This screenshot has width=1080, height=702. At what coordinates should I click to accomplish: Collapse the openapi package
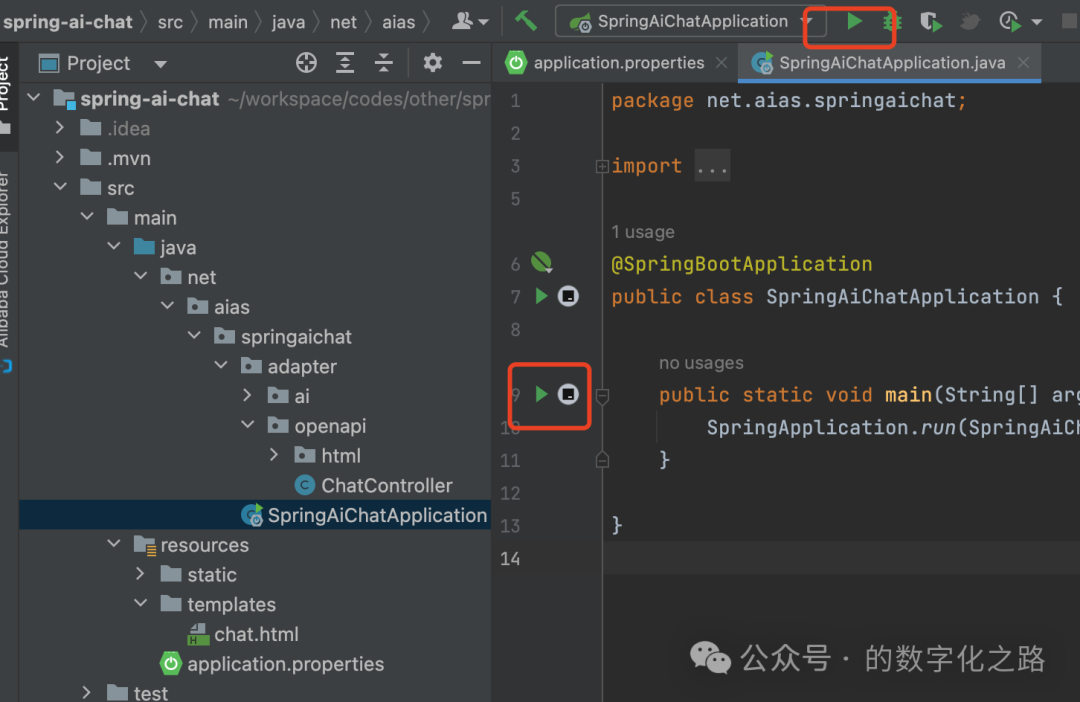pyautogui.click(x=248, y=424)
